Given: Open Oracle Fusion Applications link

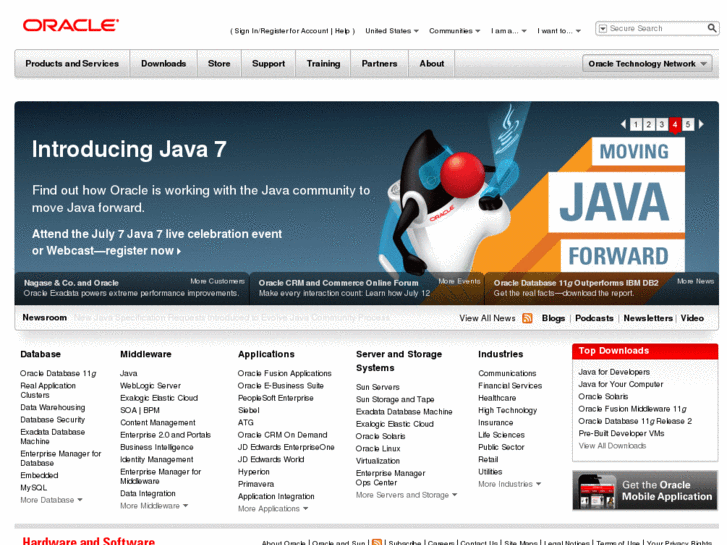Looking at the screenshot, I should point(284,373).
